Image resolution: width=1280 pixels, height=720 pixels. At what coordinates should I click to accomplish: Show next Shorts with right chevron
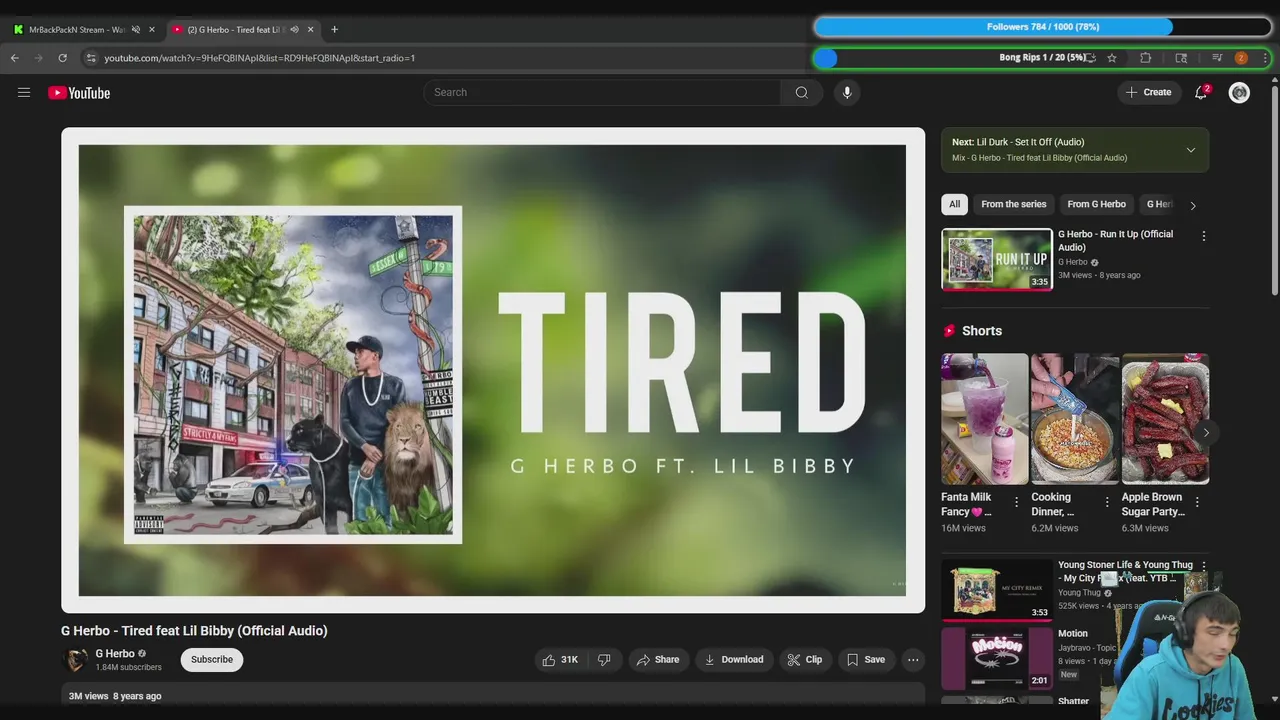click(x=1206, y=433)
